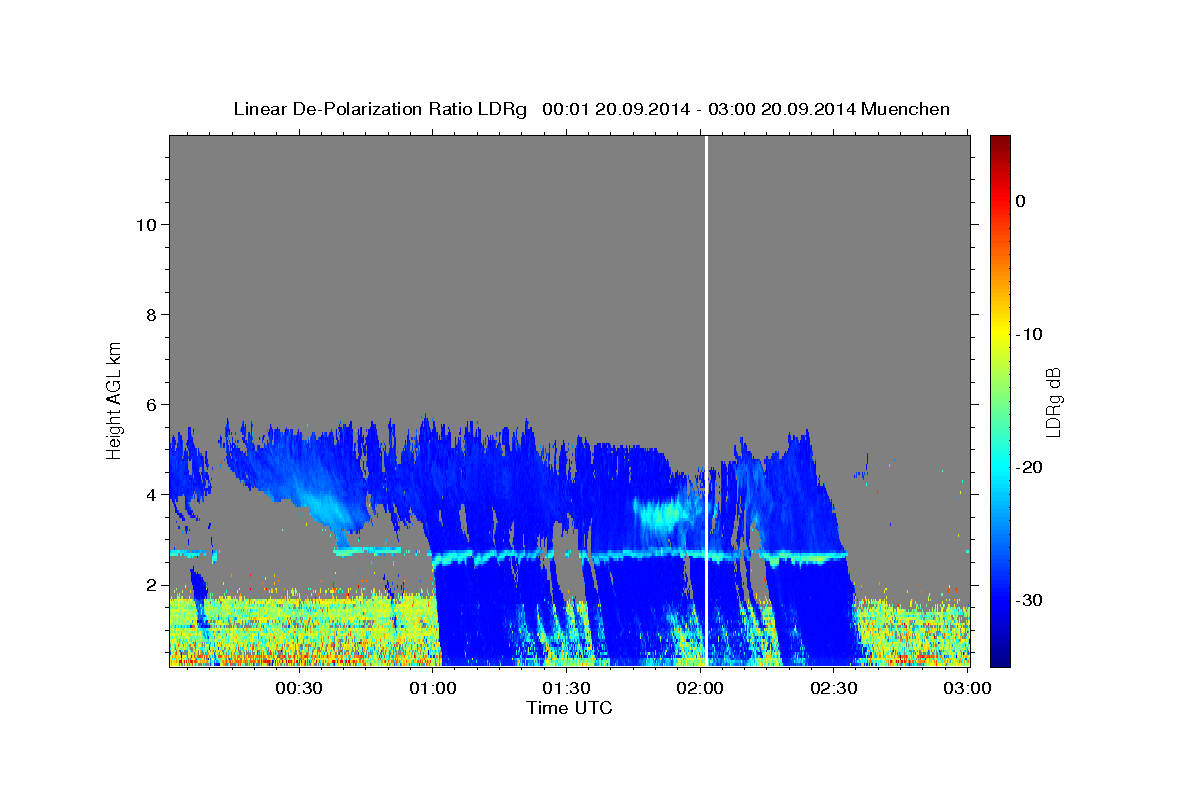Click the colorbar label -30
This screenshot has width=1200, height=800.
(x=1029, y=600)
